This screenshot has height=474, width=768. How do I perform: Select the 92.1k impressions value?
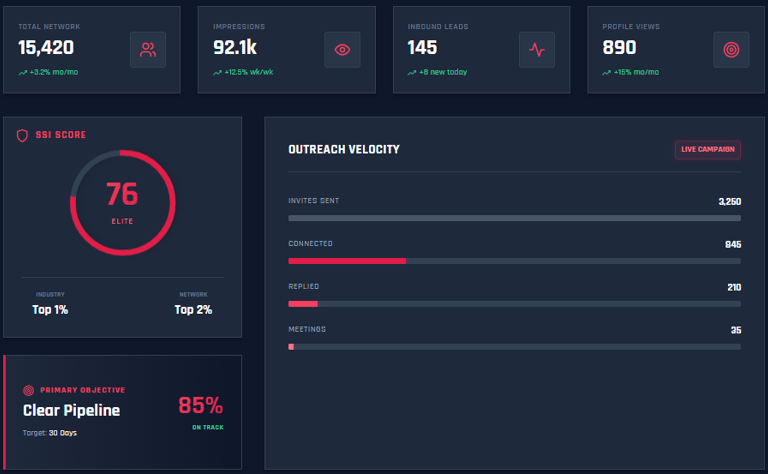(235, 47)
